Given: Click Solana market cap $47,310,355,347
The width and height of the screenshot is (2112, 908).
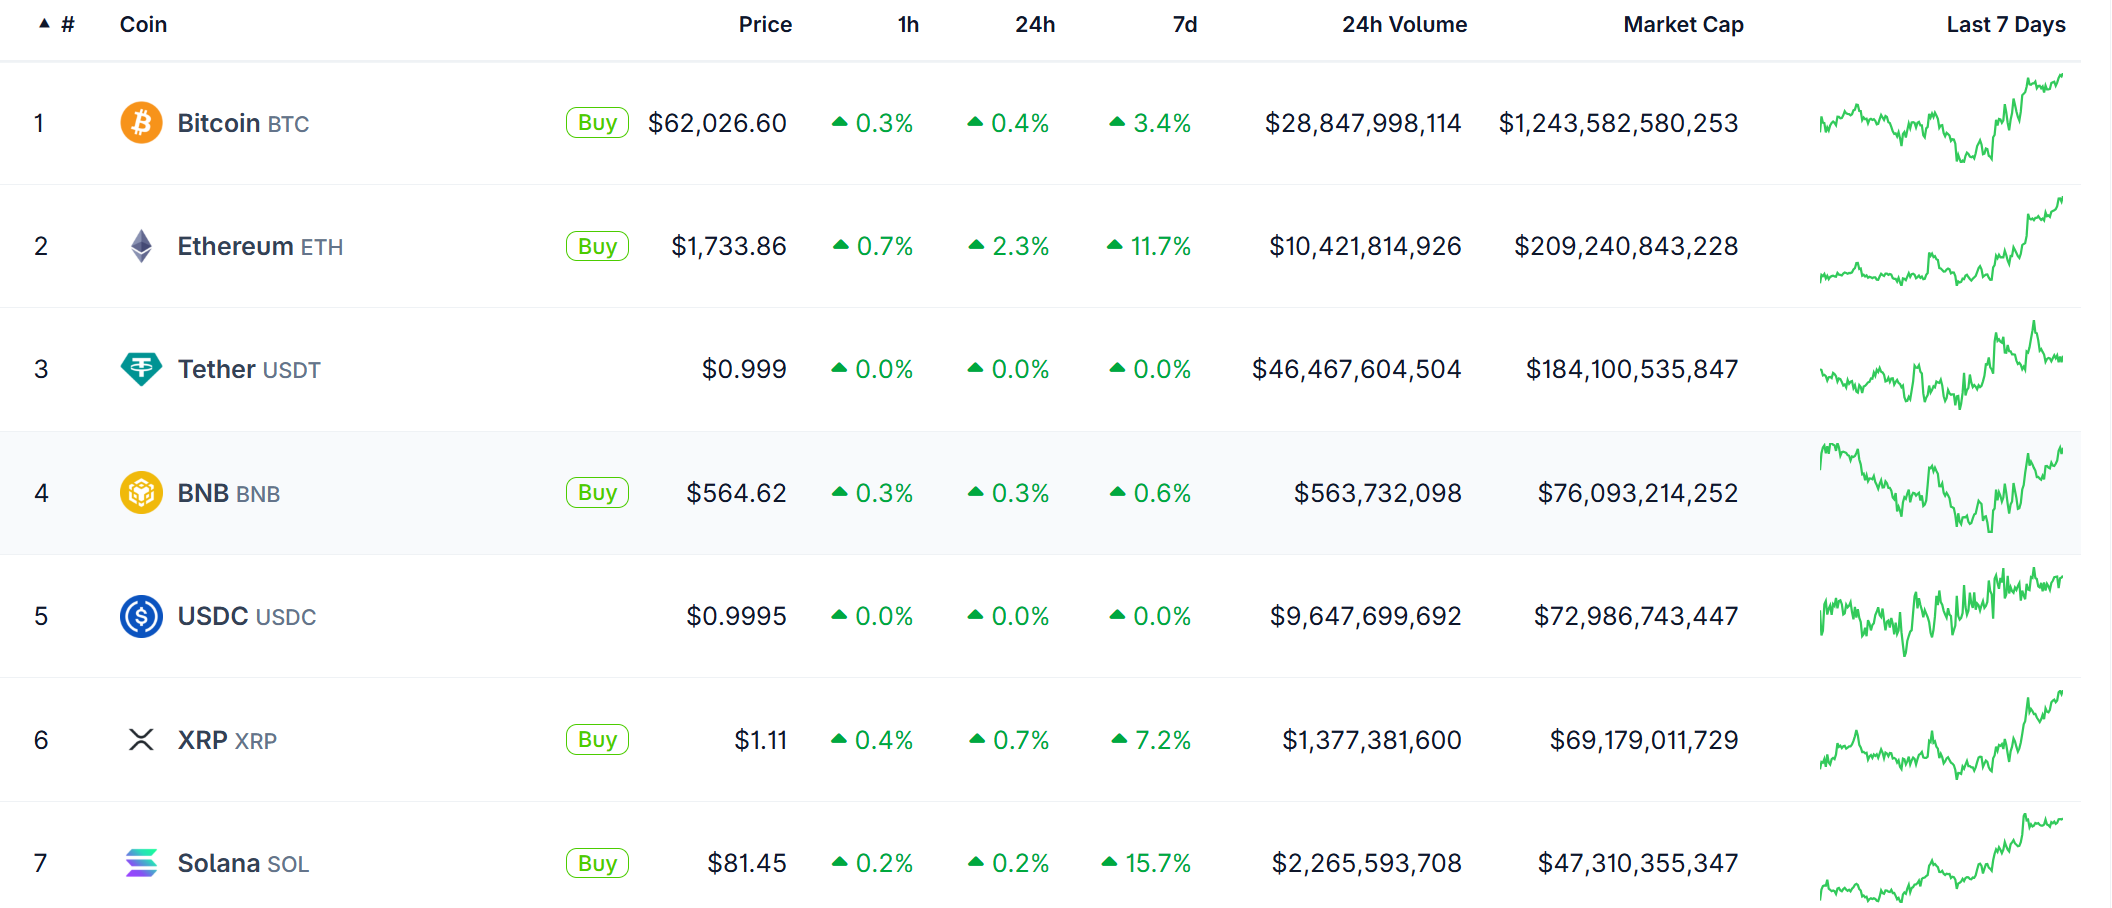Looking at the screenshot, I should pos(1638,863).
